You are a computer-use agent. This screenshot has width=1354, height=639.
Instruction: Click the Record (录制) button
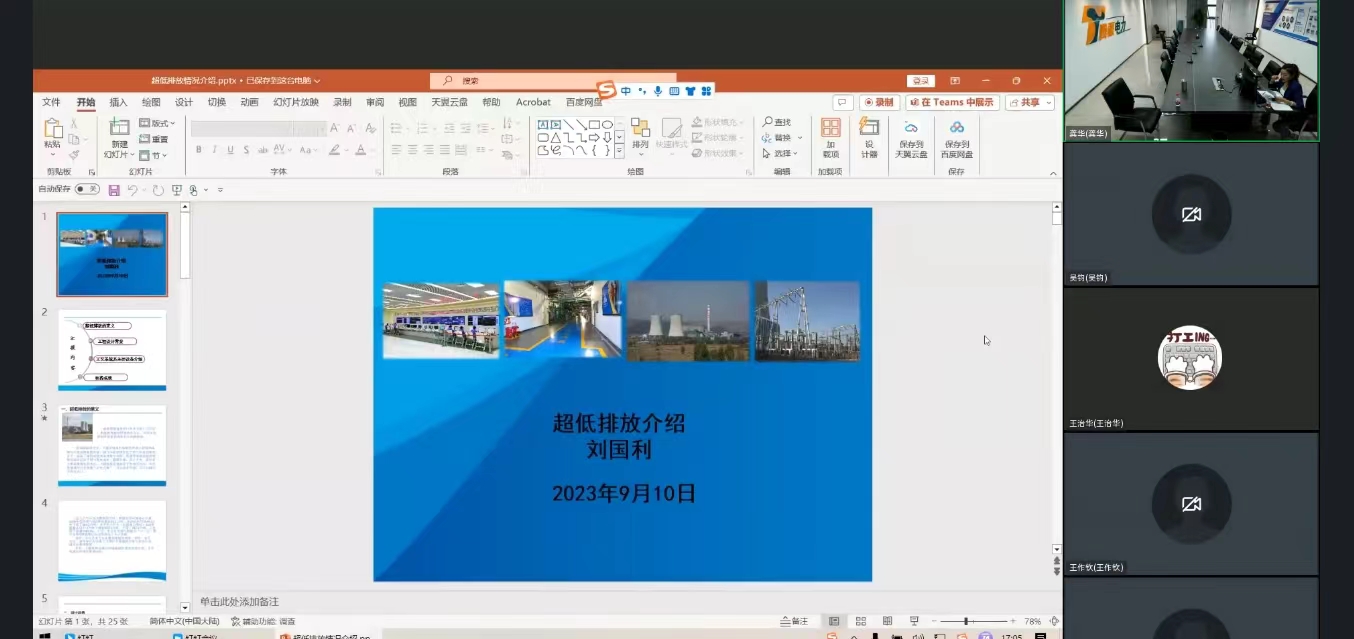coord(880,102)
